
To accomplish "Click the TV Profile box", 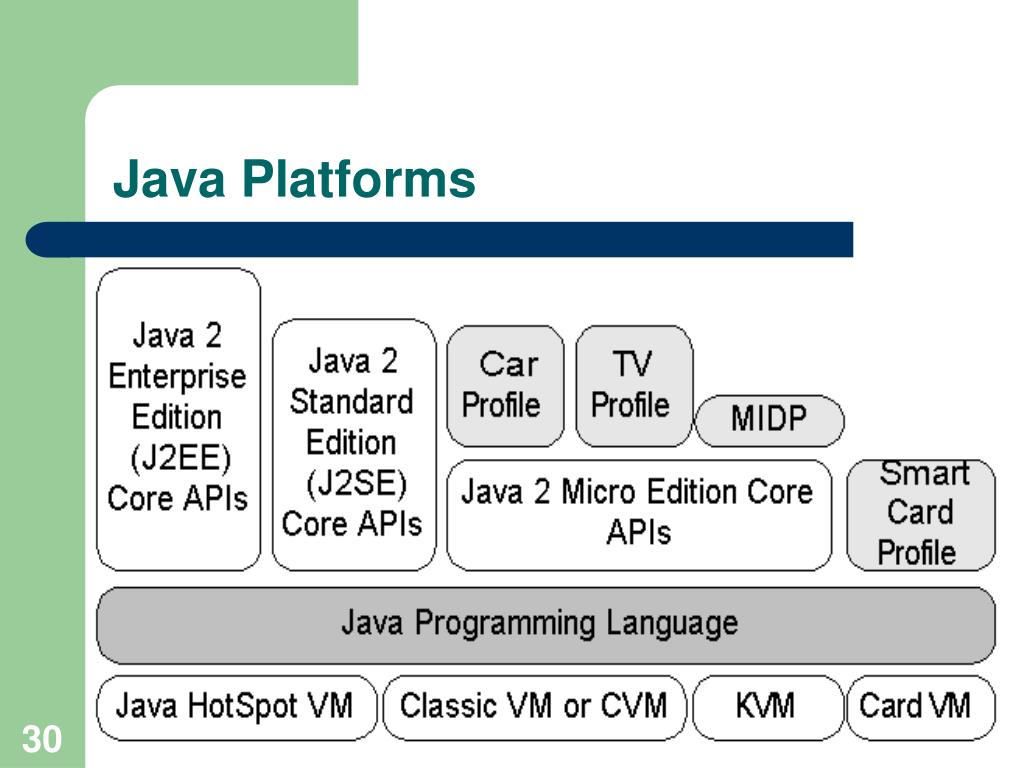I will click(633, 386).
